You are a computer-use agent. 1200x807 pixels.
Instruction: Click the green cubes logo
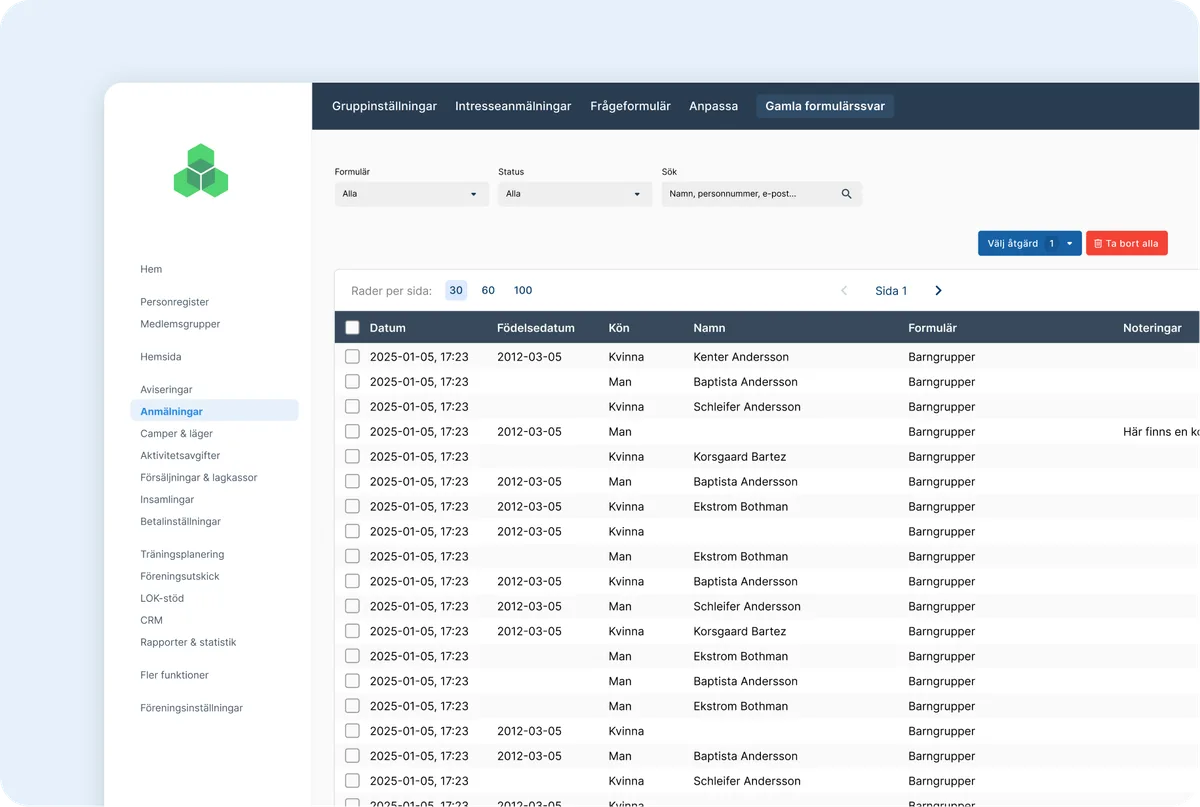(201, 171)
